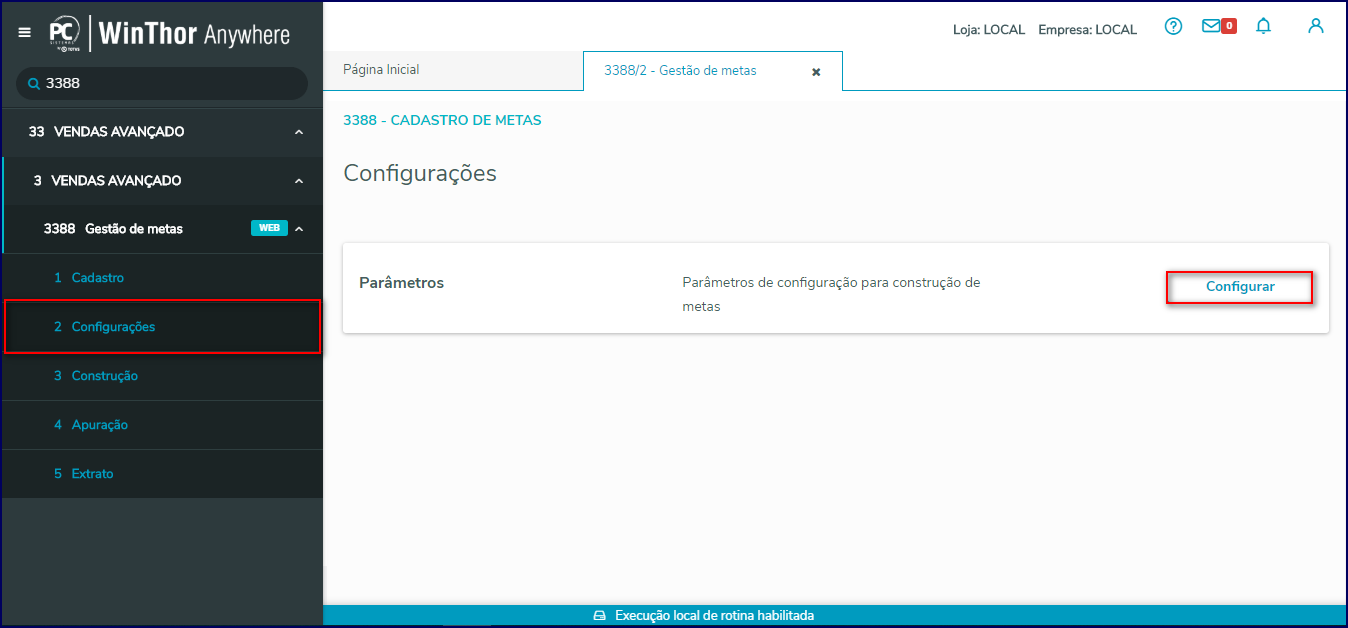The width and height of the screenshot is (1348, 628).
Task: Open the help question mark icon
Action: coord(1174,27)
